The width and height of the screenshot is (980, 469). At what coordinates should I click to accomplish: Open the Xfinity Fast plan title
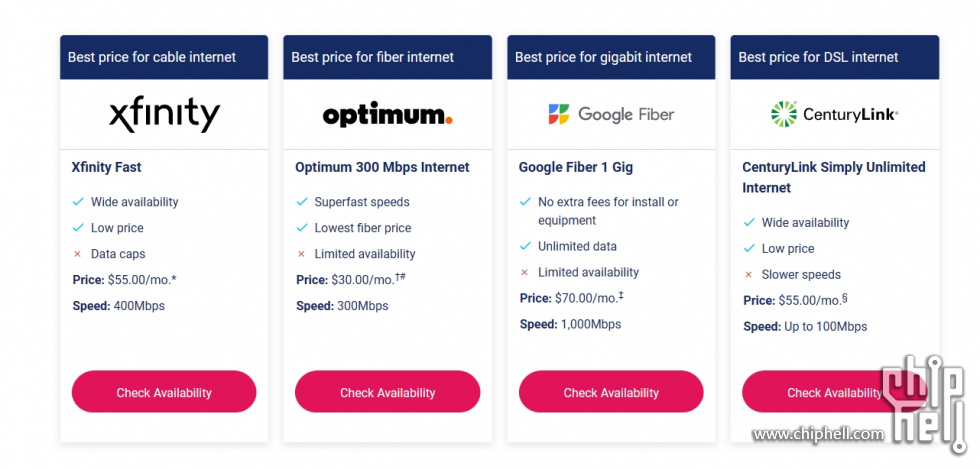pyautogui.click(x=107, y=168)
